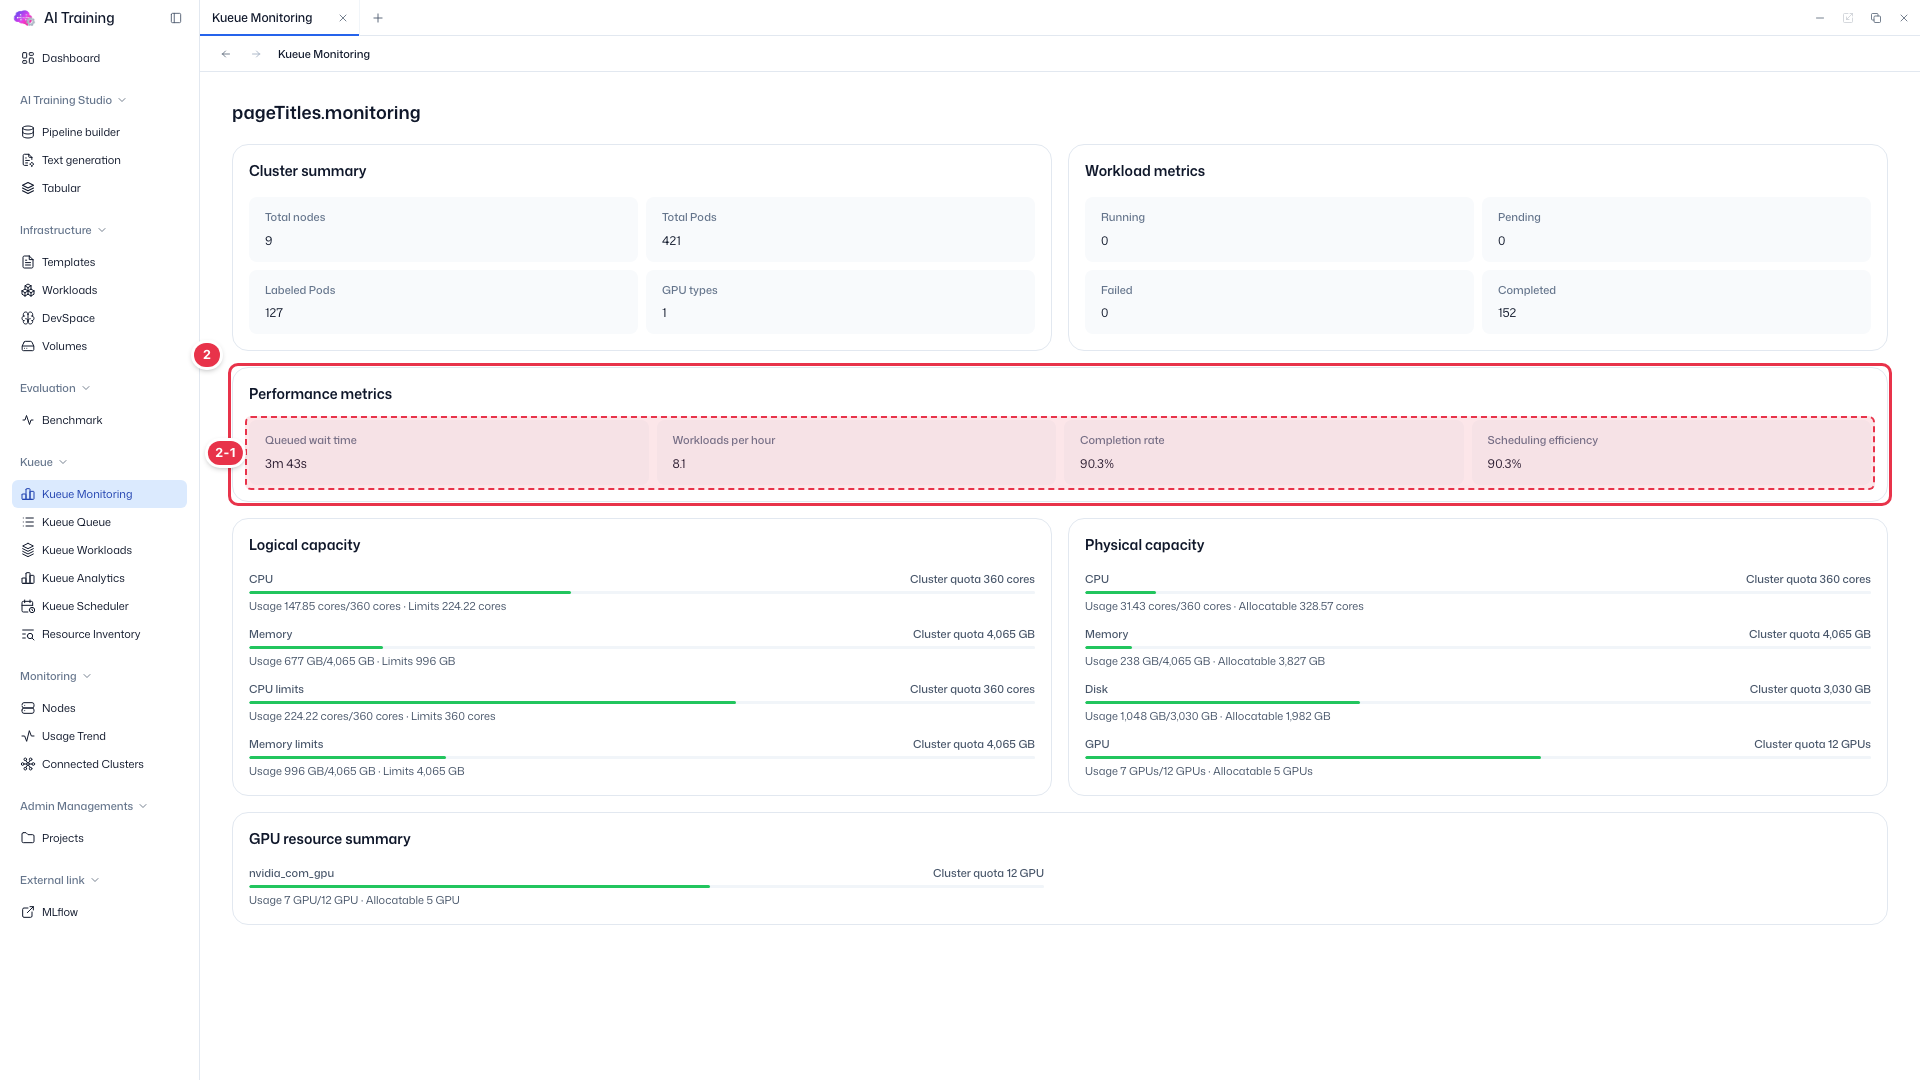Click the Kueue Queue list icon
Screen dimensions: 1920x1080
(x=28, y=522)
